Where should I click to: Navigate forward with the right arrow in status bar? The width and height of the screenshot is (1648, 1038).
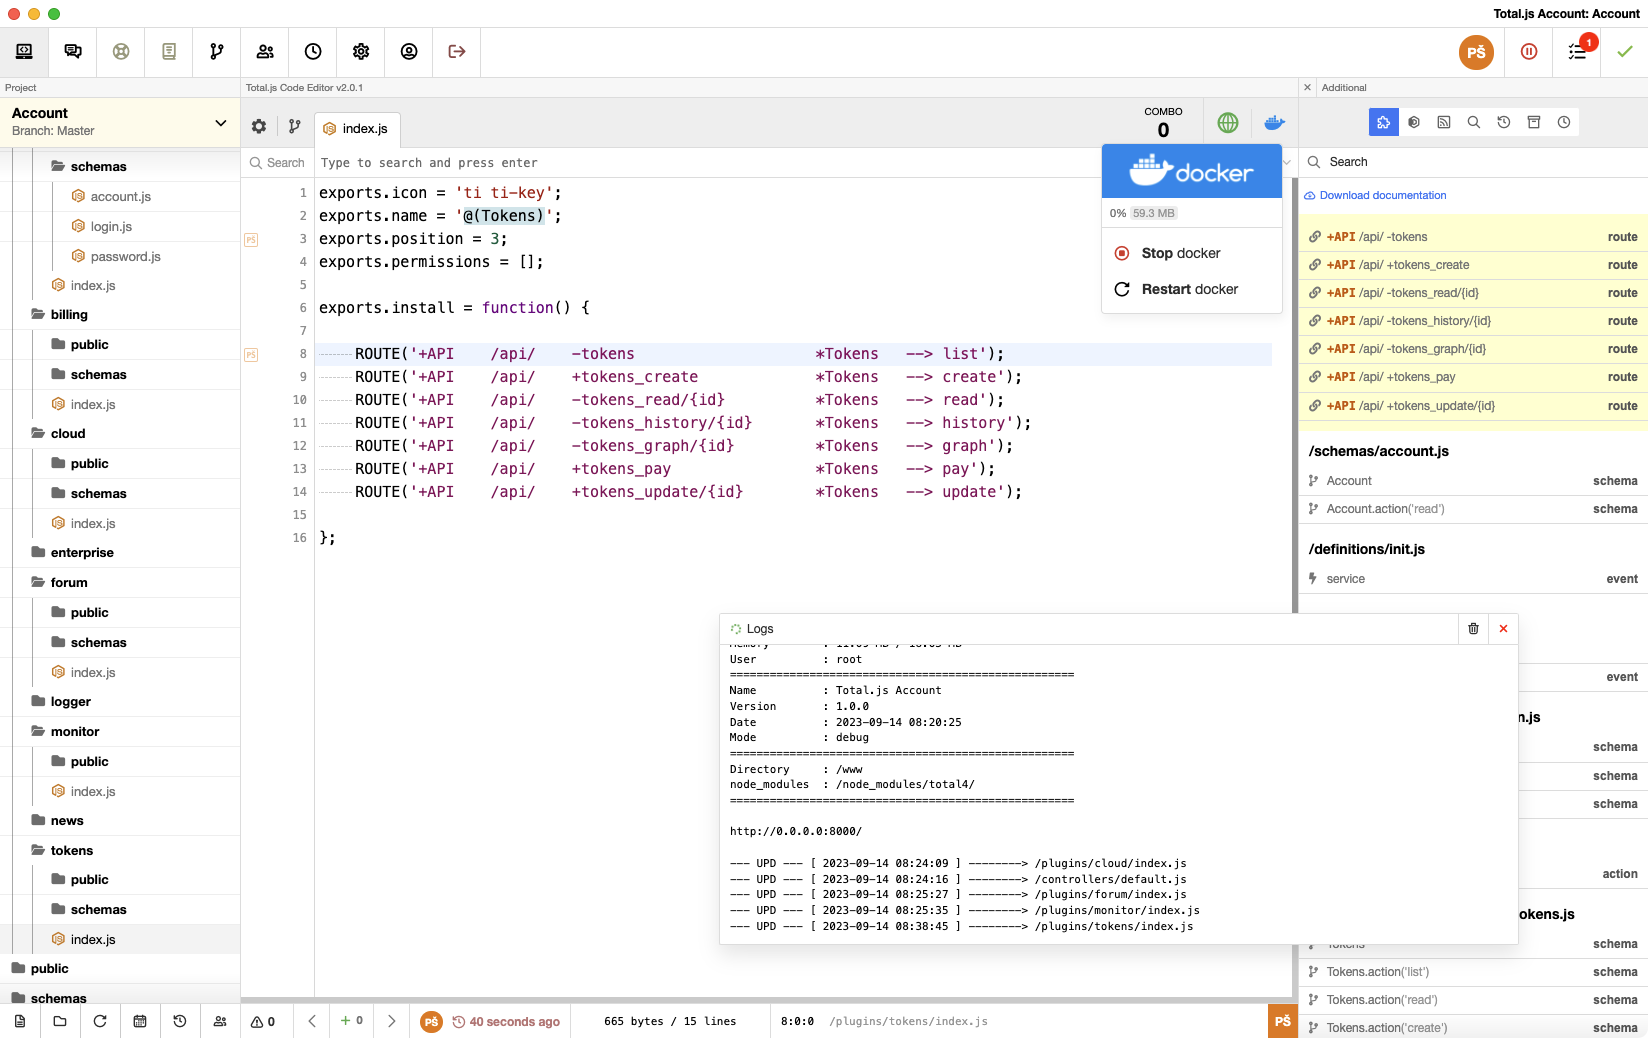391,1021
